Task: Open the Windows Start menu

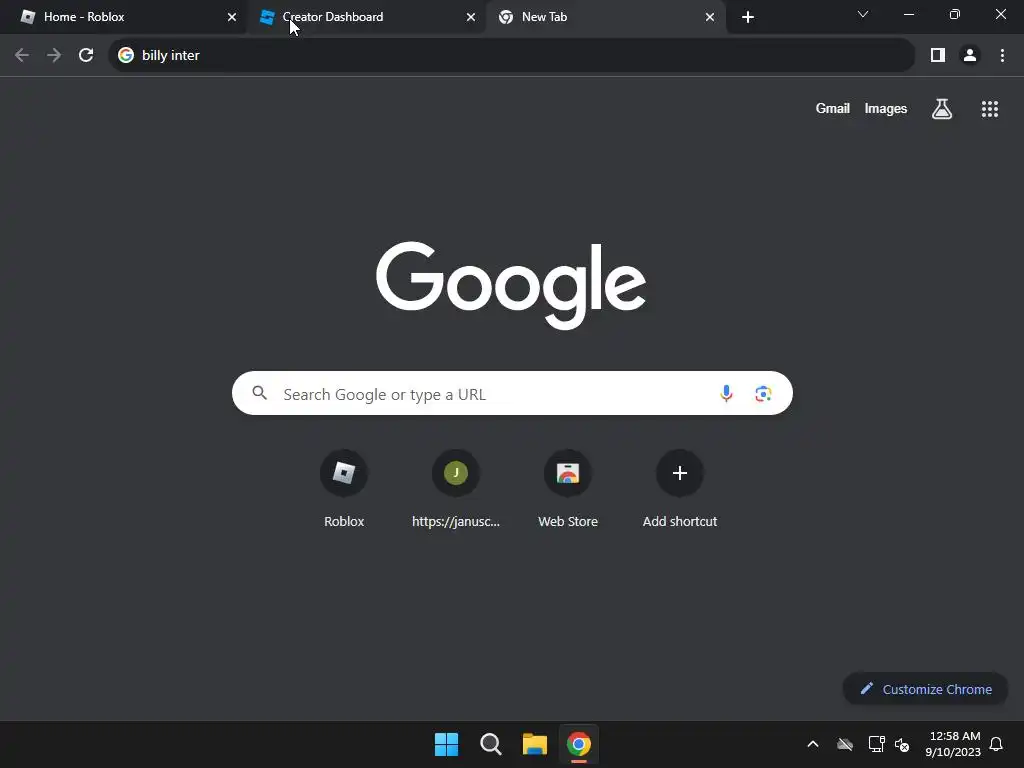Action: coord(447,744)
